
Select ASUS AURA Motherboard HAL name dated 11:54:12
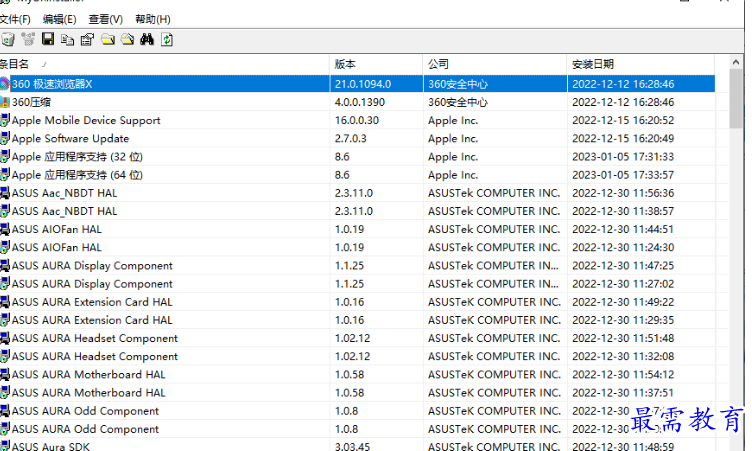tap(88, 375)
